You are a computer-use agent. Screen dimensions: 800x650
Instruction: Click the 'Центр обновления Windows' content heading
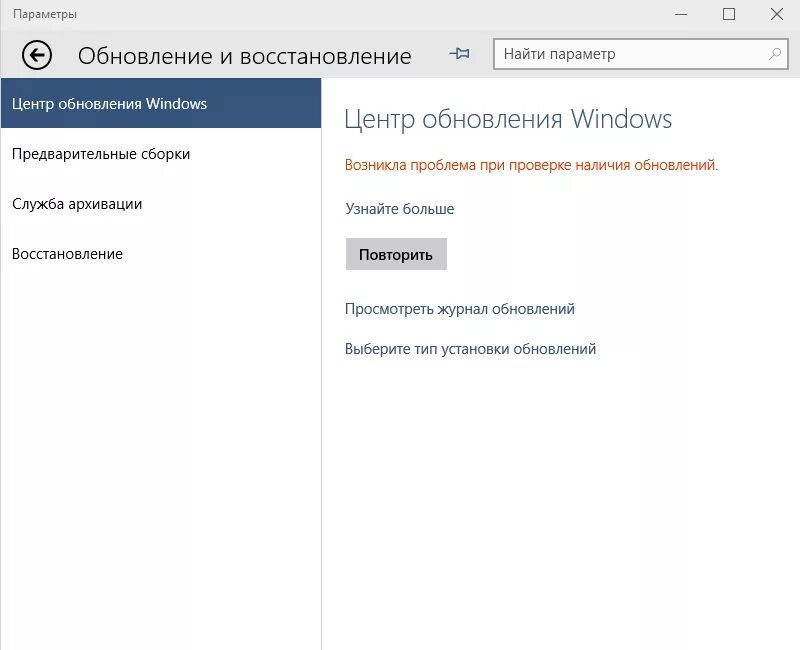coord(508,119)
